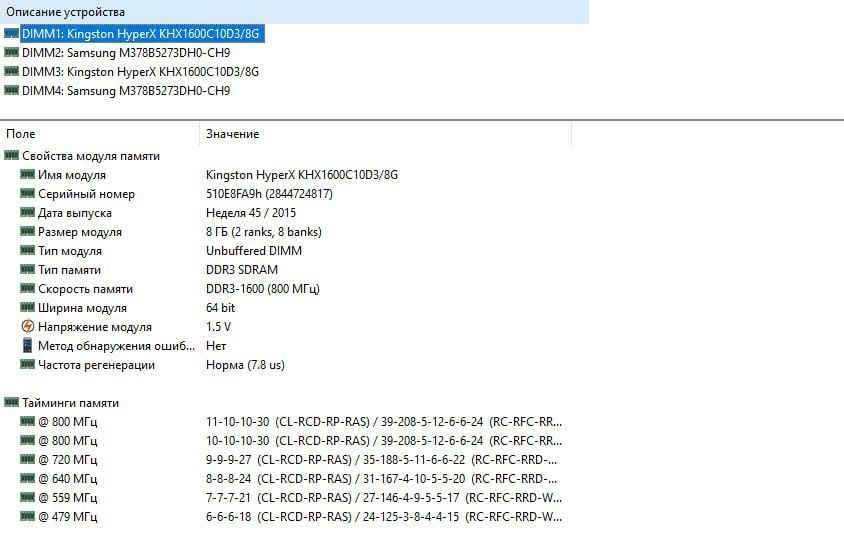This screenshot has width=844, height=540.
Task: Select value 'Unbuffered DIMM'
Action: 254,251
